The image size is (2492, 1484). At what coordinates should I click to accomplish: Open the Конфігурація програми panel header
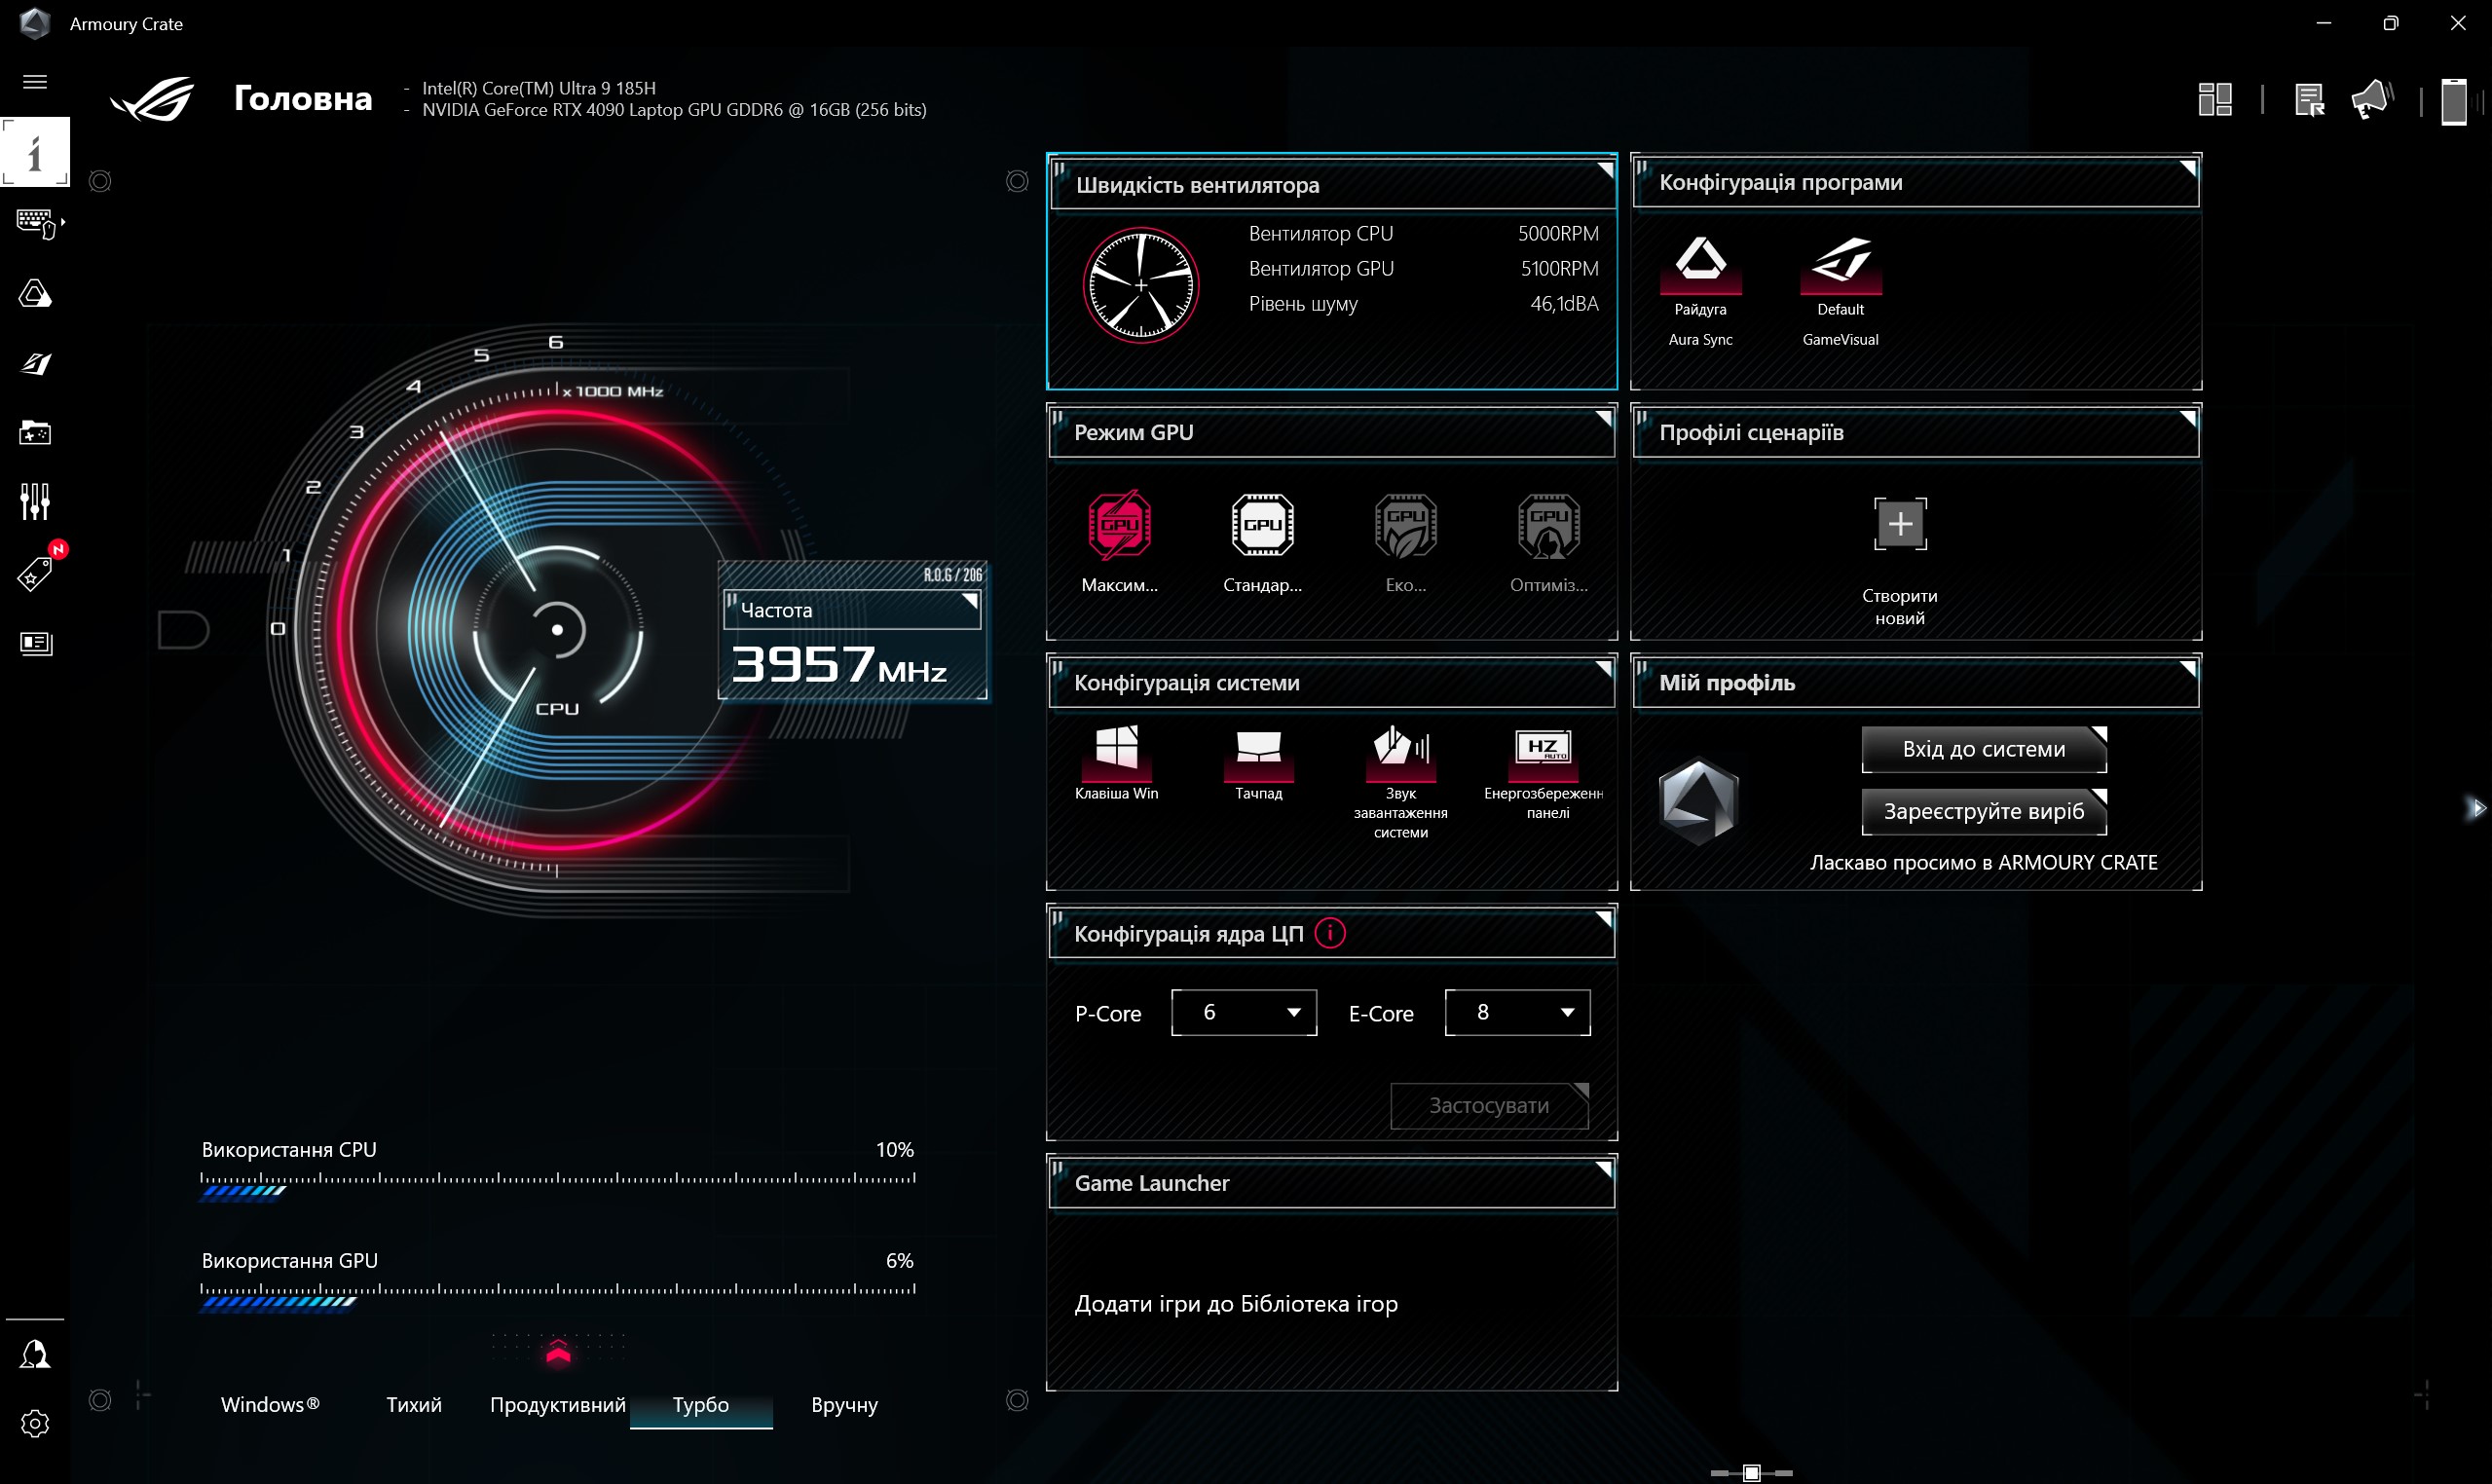point(1916,182)
